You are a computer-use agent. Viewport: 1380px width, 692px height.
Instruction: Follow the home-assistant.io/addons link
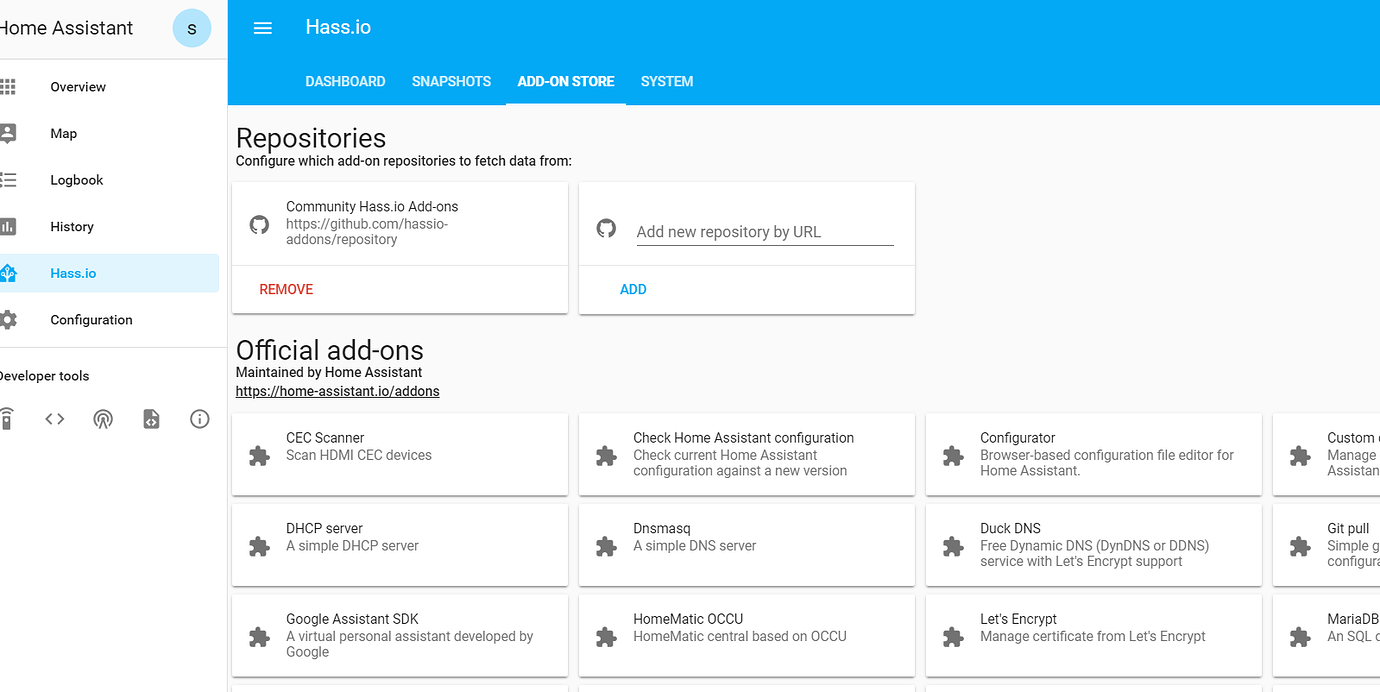(x=337, y=391)
